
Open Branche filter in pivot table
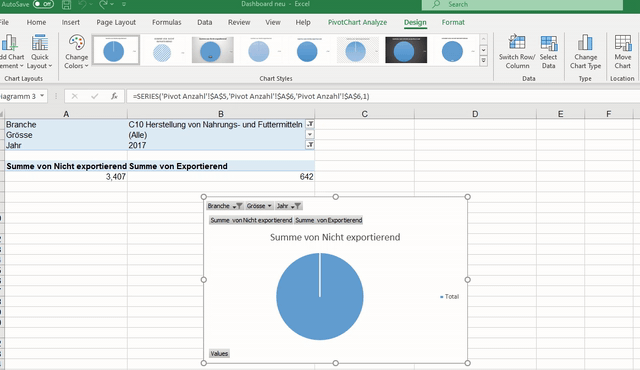click(310, 124)
